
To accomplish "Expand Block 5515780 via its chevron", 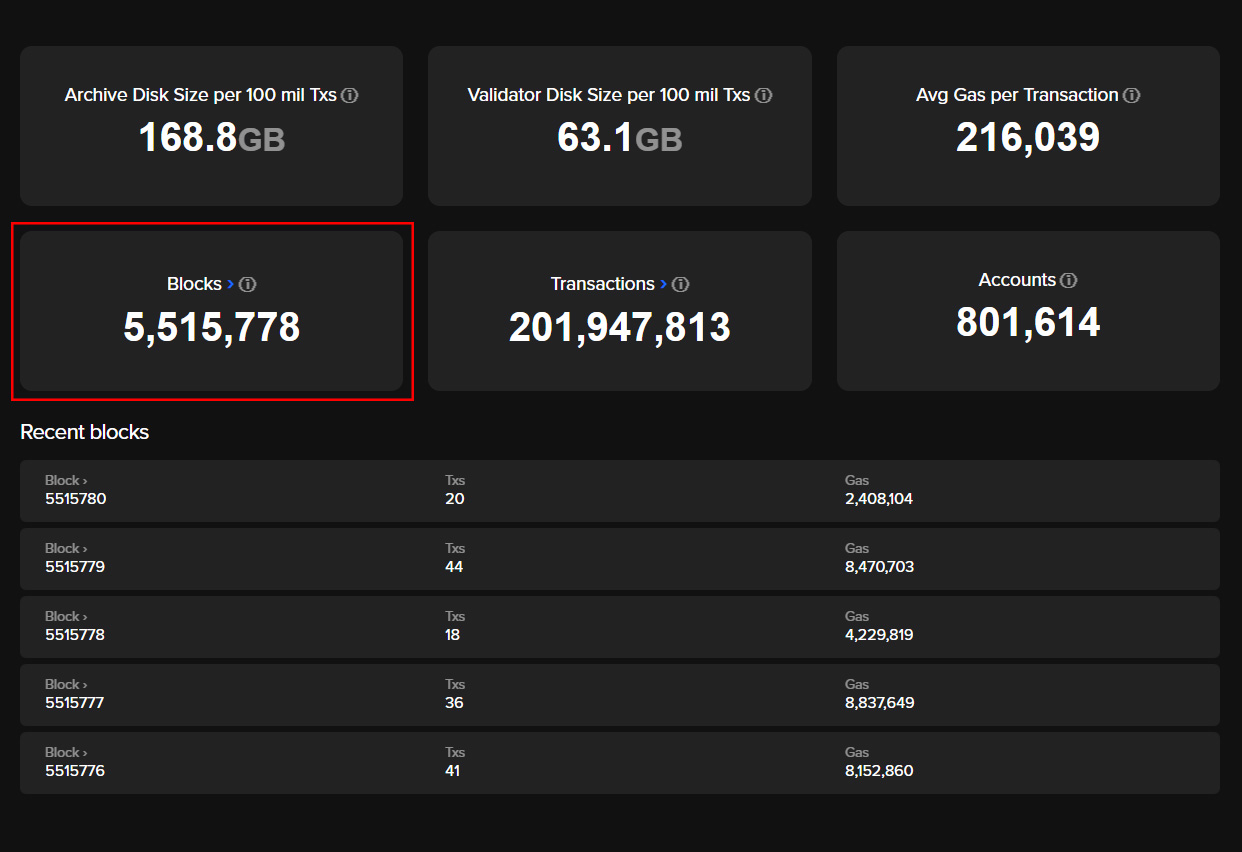I will tap(85, 479).
